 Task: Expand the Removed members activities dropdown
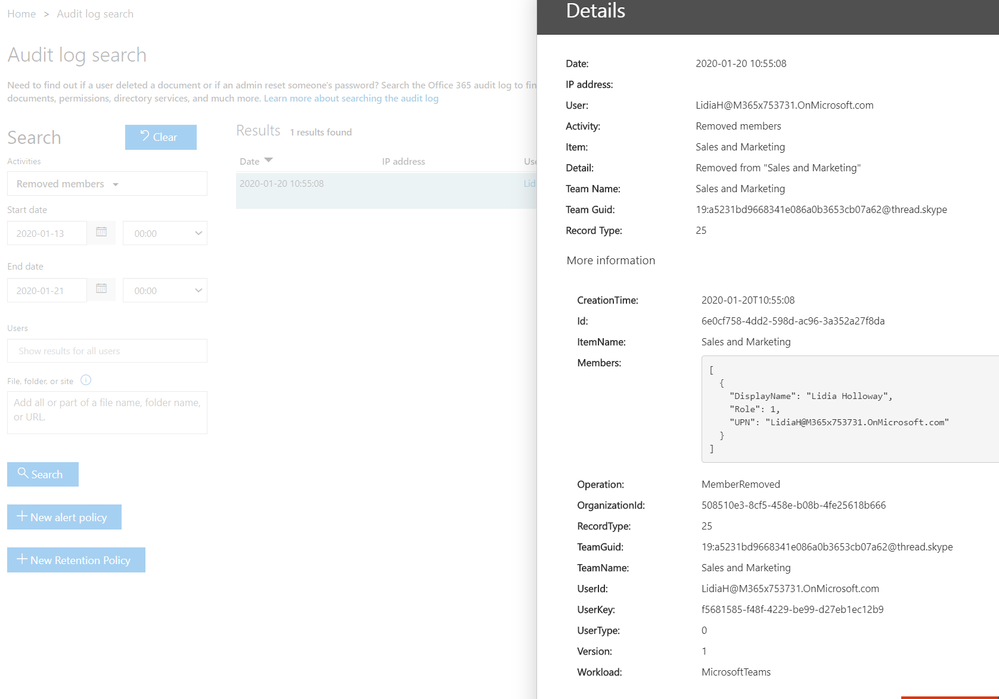coord(107,184)
